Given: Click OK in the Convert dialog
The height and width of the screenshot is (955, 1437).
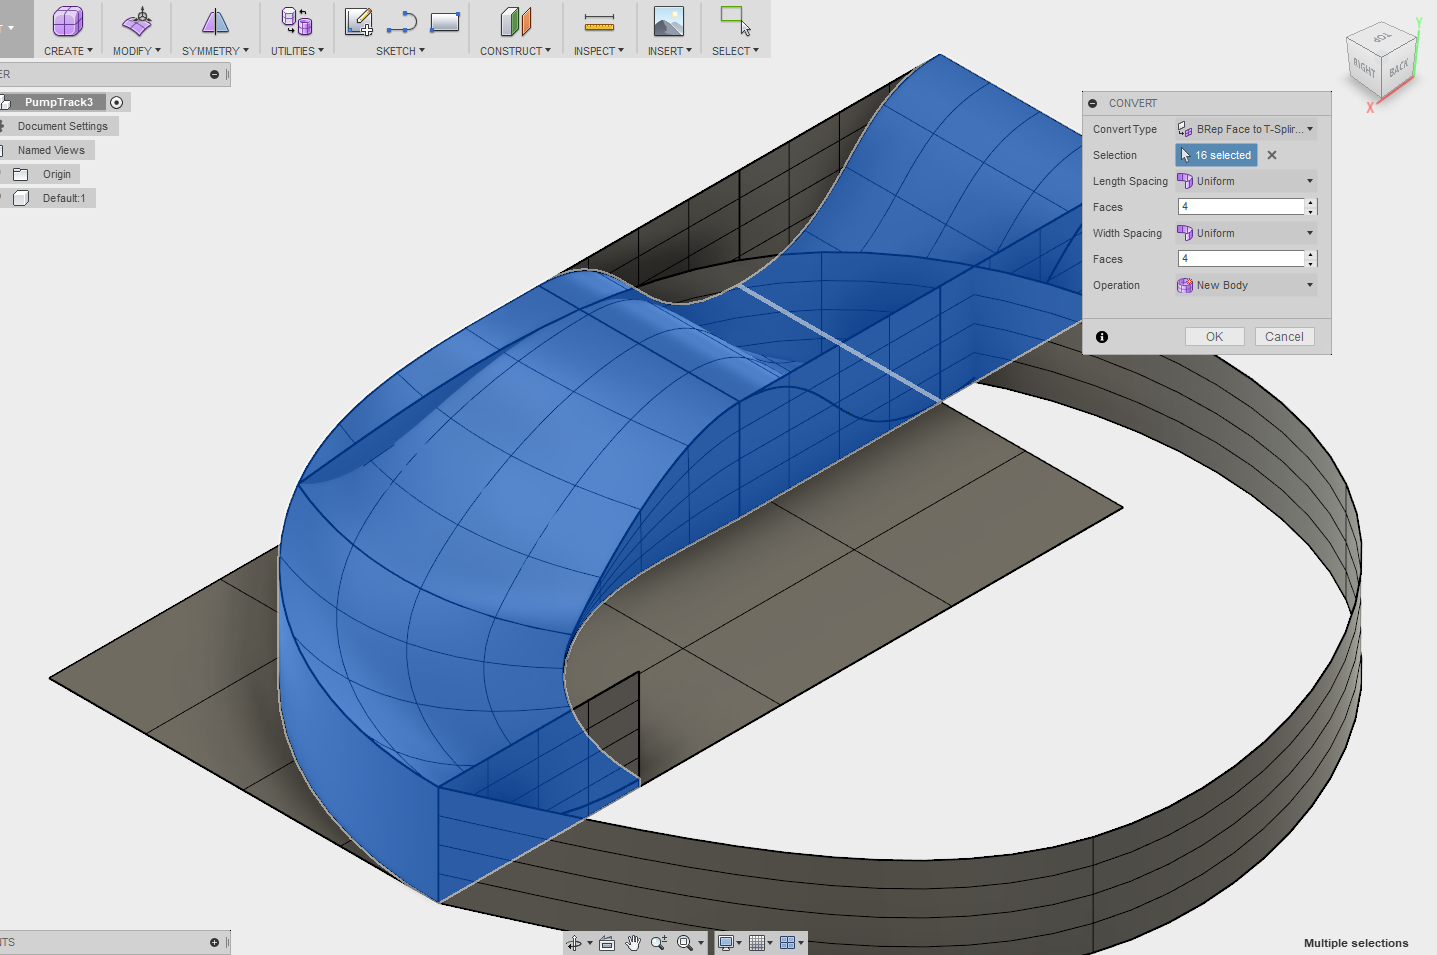Looking at the screenshot, I should pos(1214,337).
